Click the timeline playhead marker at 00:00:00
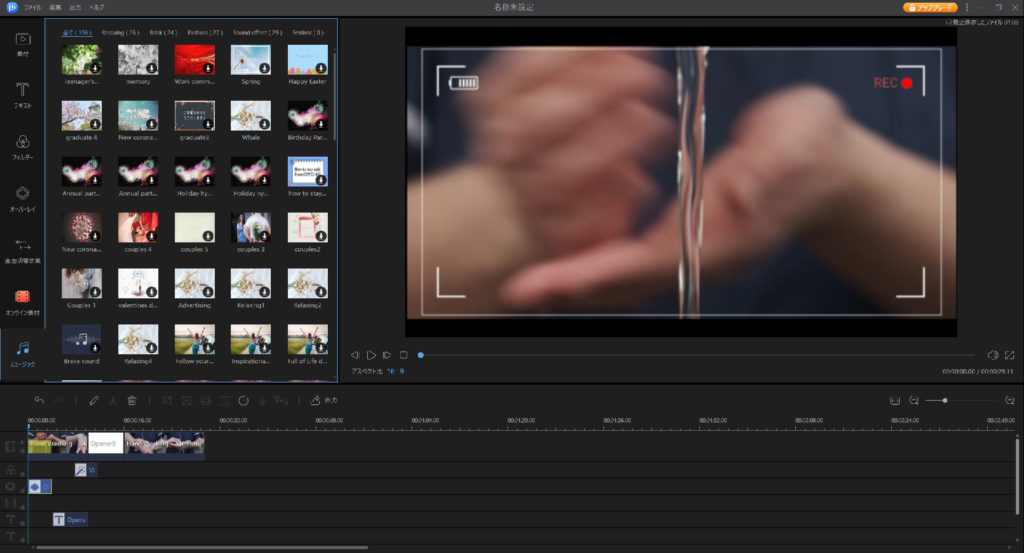The height and width of the screenshot is (553, 1024). tap(29, 426)
